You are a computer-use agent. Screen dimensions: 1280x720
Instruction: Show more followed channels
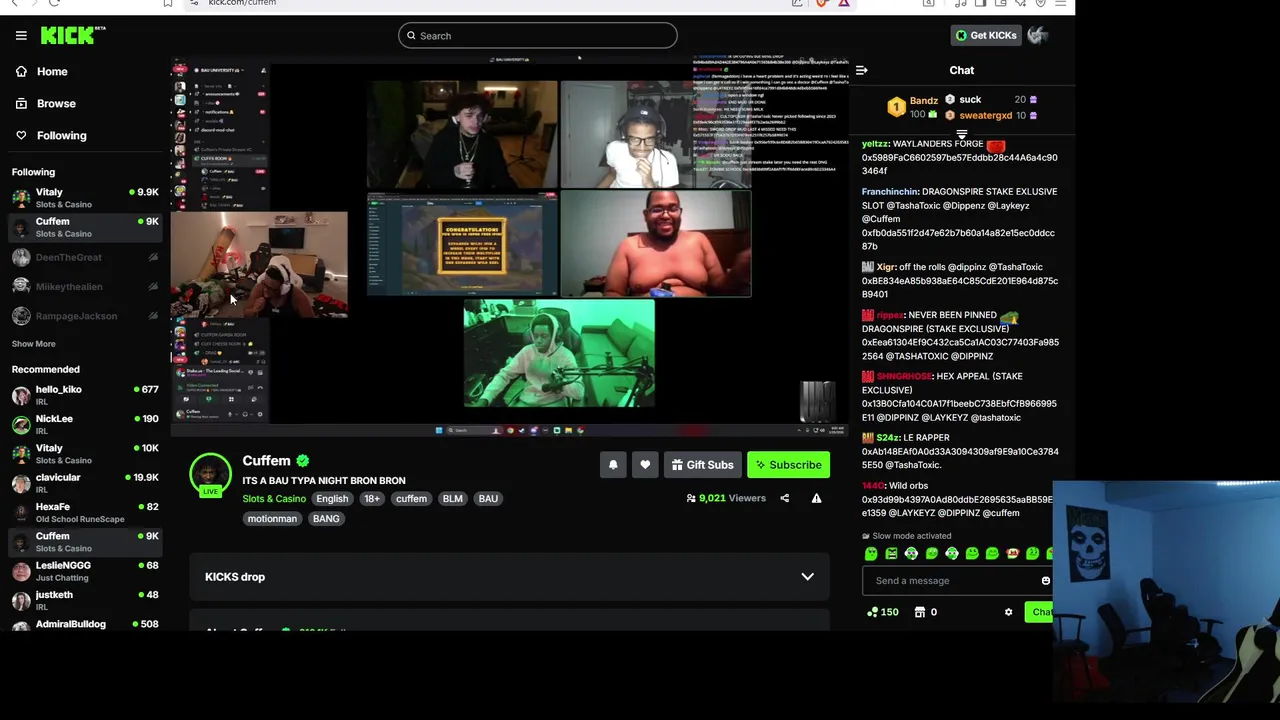tap(33, 344)
